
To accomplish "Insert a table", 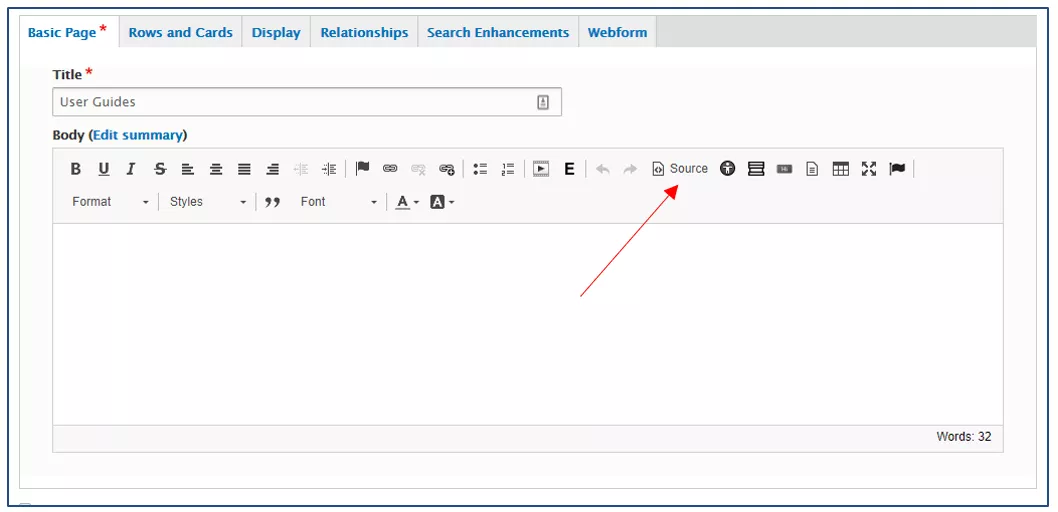I will (x=841, y=169).
